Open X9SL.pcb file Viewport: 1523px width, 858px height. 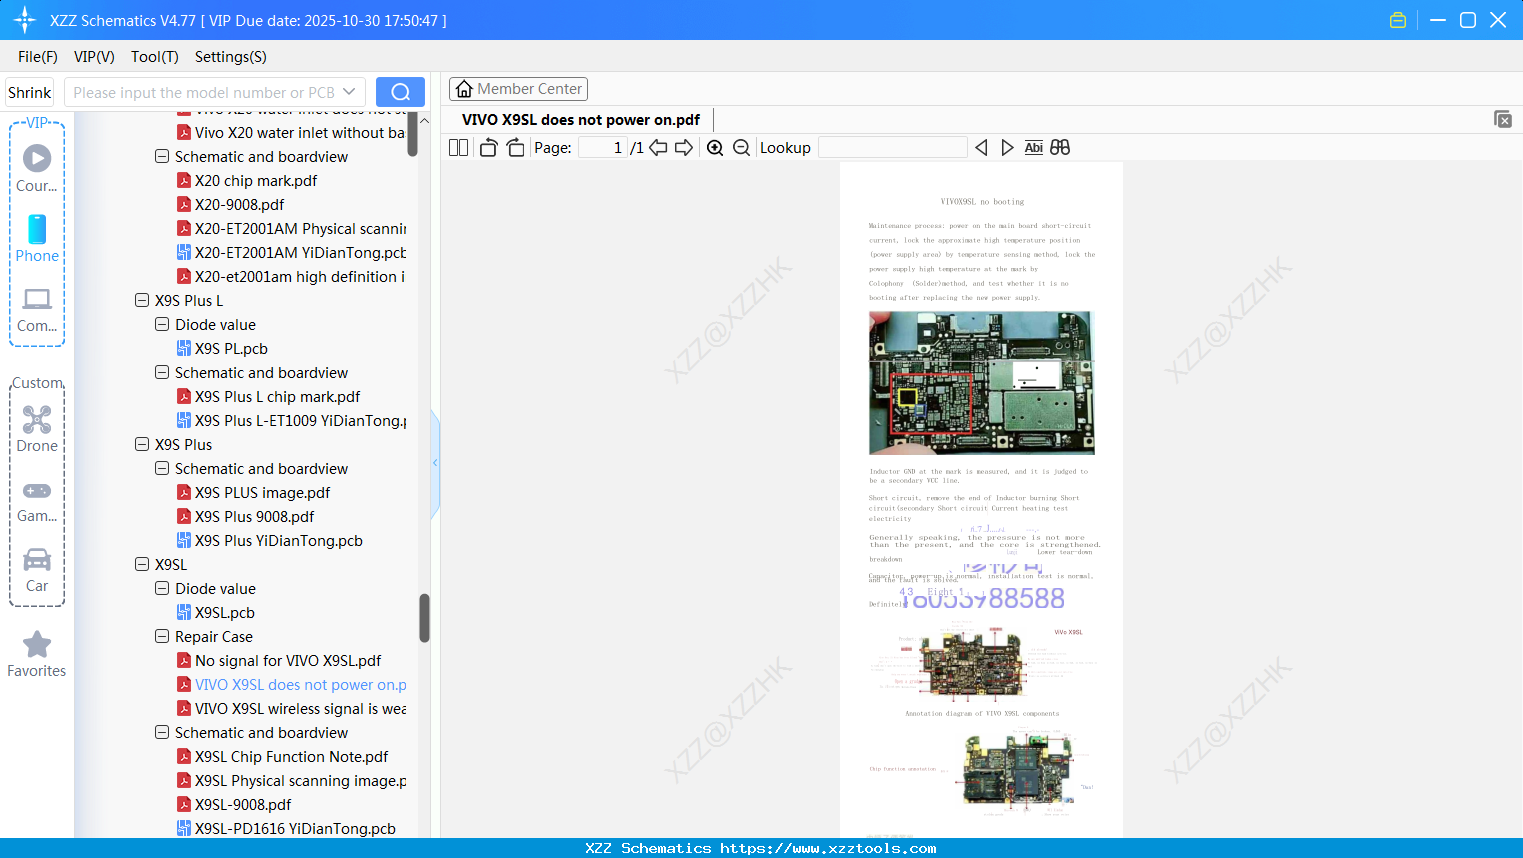(225, 613)
